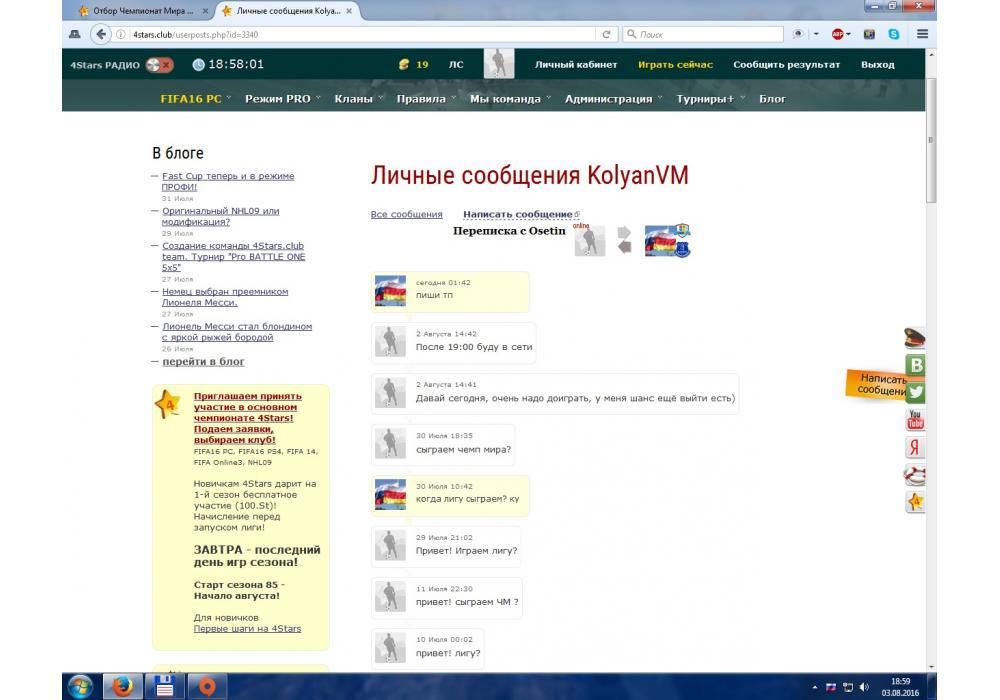Open the Блог menu item
The image size is (1000, 700).
(x=772, y=99)
